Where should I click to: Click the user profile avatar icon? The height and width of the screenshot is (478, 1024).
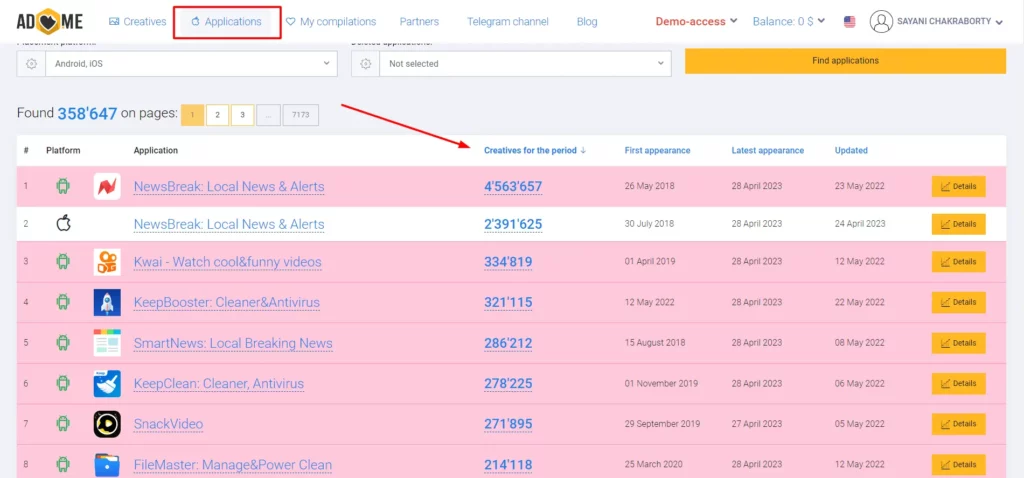point(881,21)
